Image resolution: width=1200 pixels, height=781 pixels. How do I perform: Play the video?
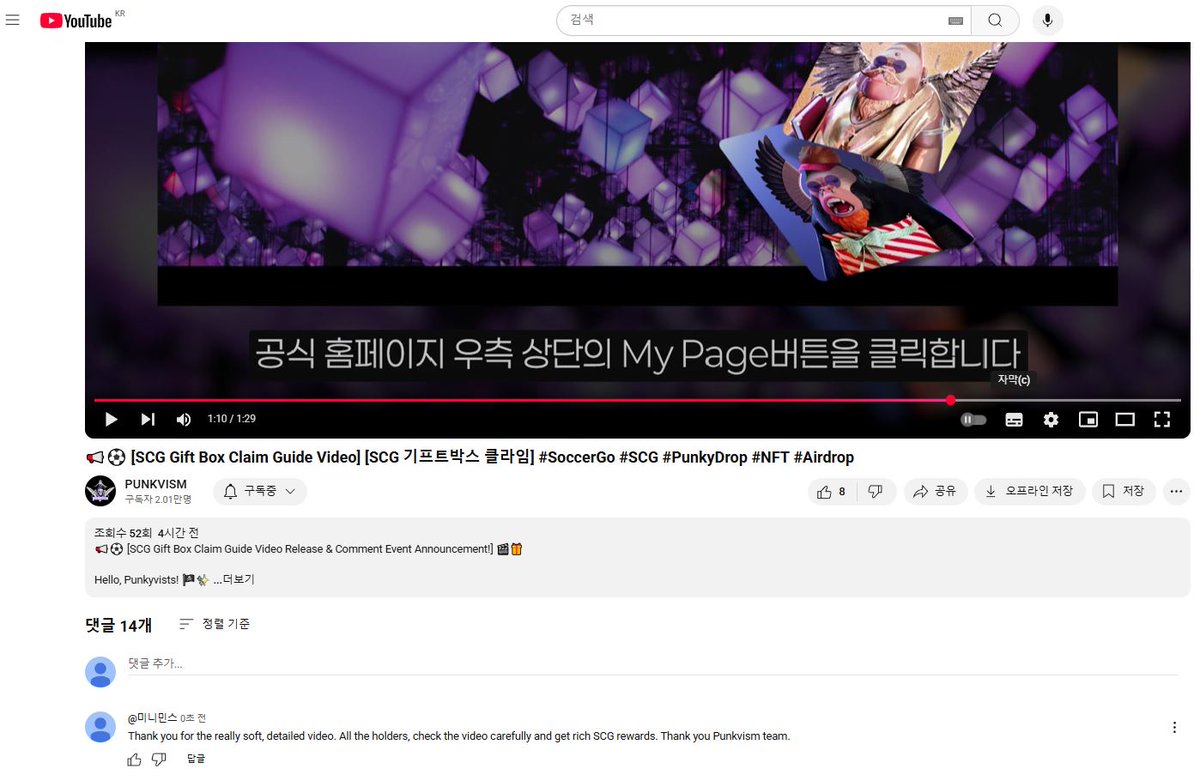(111, 419)
